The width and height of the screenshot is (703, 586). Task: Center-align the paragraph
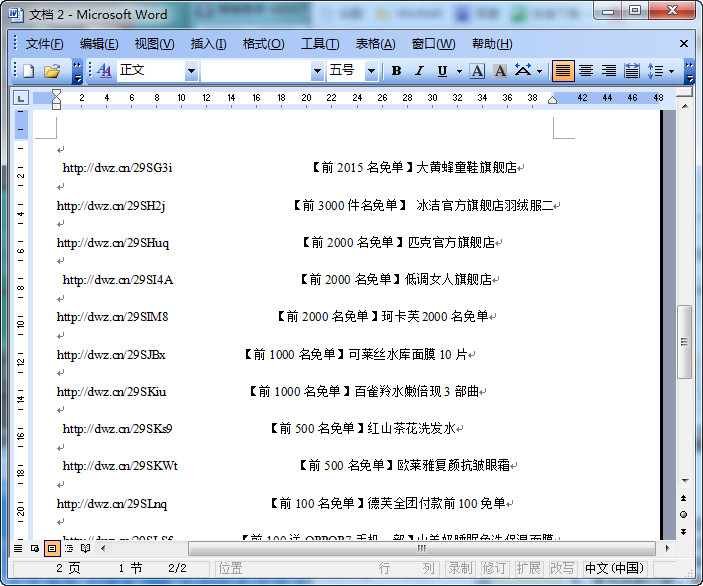point(586,71)
